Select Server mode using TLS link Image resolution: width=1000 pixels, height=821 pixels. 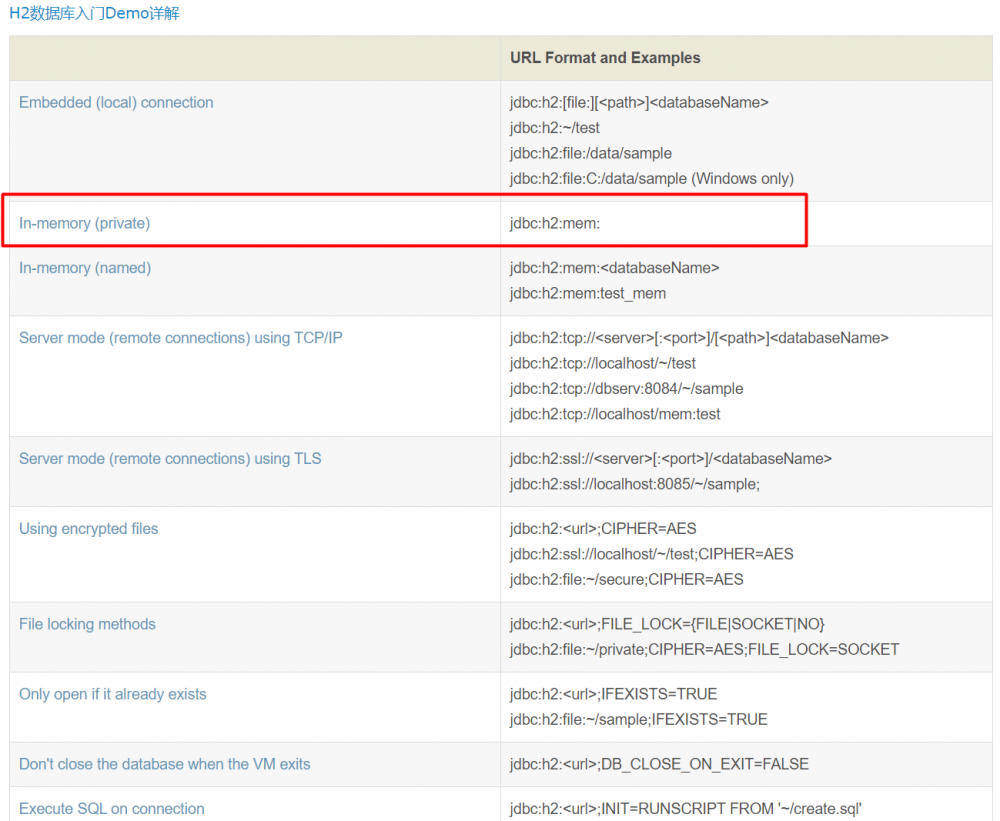point(170,459)
